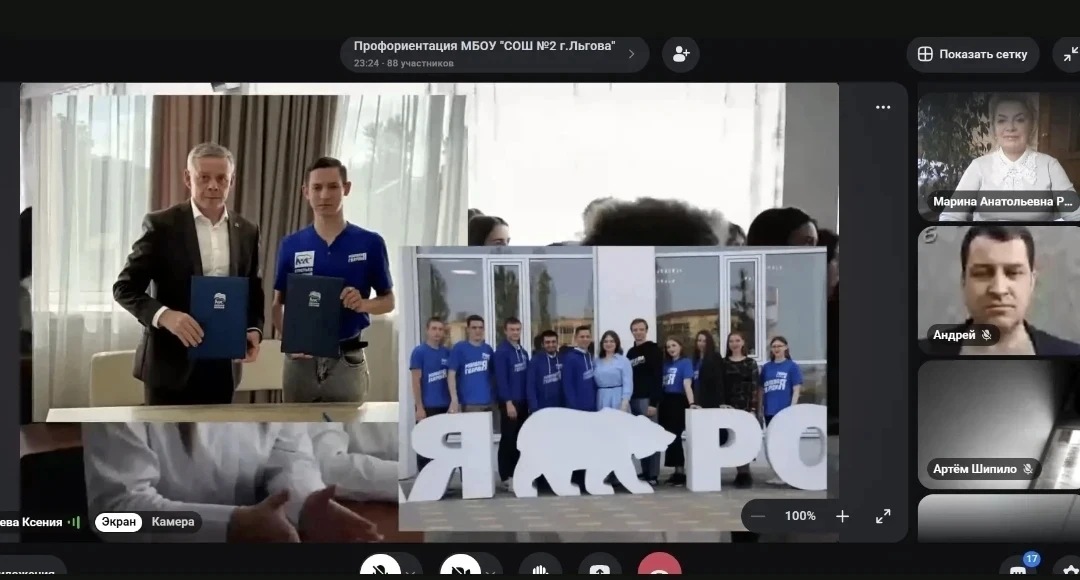Open call settings gear icon
1080x580 pixels.
click(x=1070, y=570)
